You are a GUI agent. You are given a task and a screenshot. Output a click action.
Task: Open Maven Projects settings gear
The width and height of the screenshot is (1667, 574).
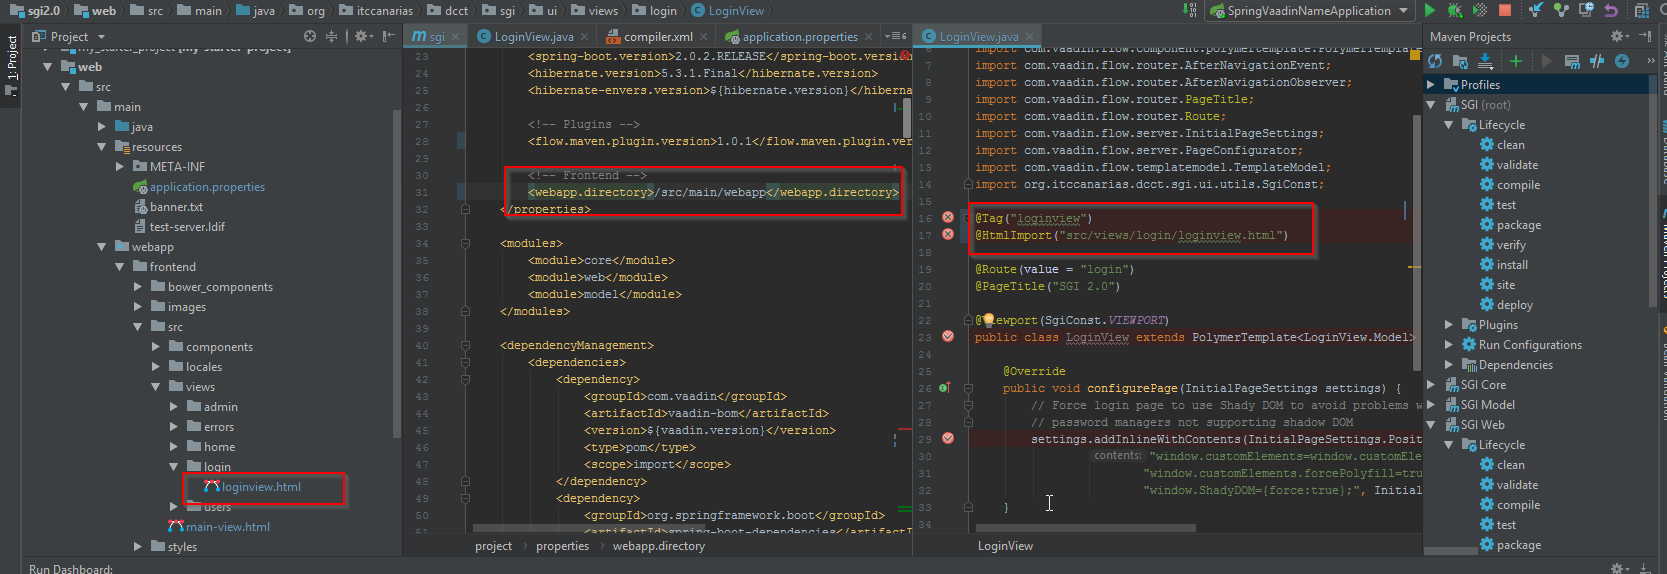(x=1620, y=36)
